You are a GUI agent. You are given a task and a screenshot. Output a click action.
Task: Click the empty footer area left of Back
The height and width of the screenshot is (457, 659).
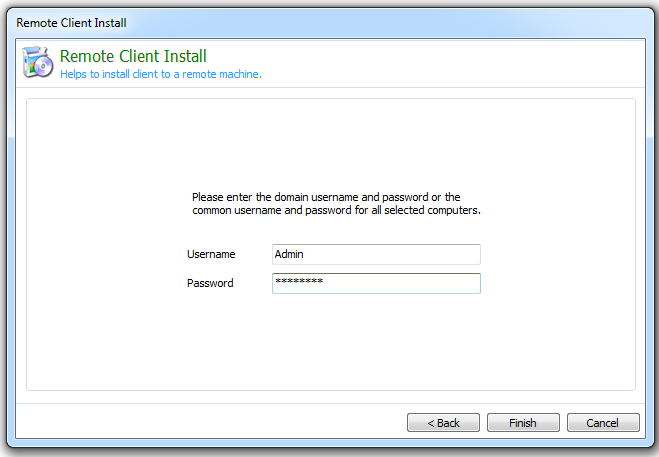coord(200,423)
